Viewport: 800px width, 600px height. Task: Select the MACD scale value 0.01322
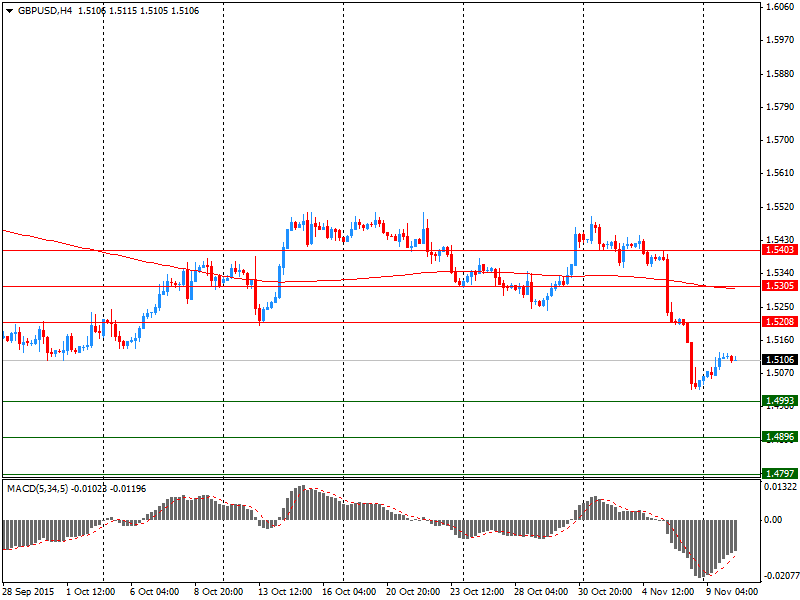[x=780, y=487]
